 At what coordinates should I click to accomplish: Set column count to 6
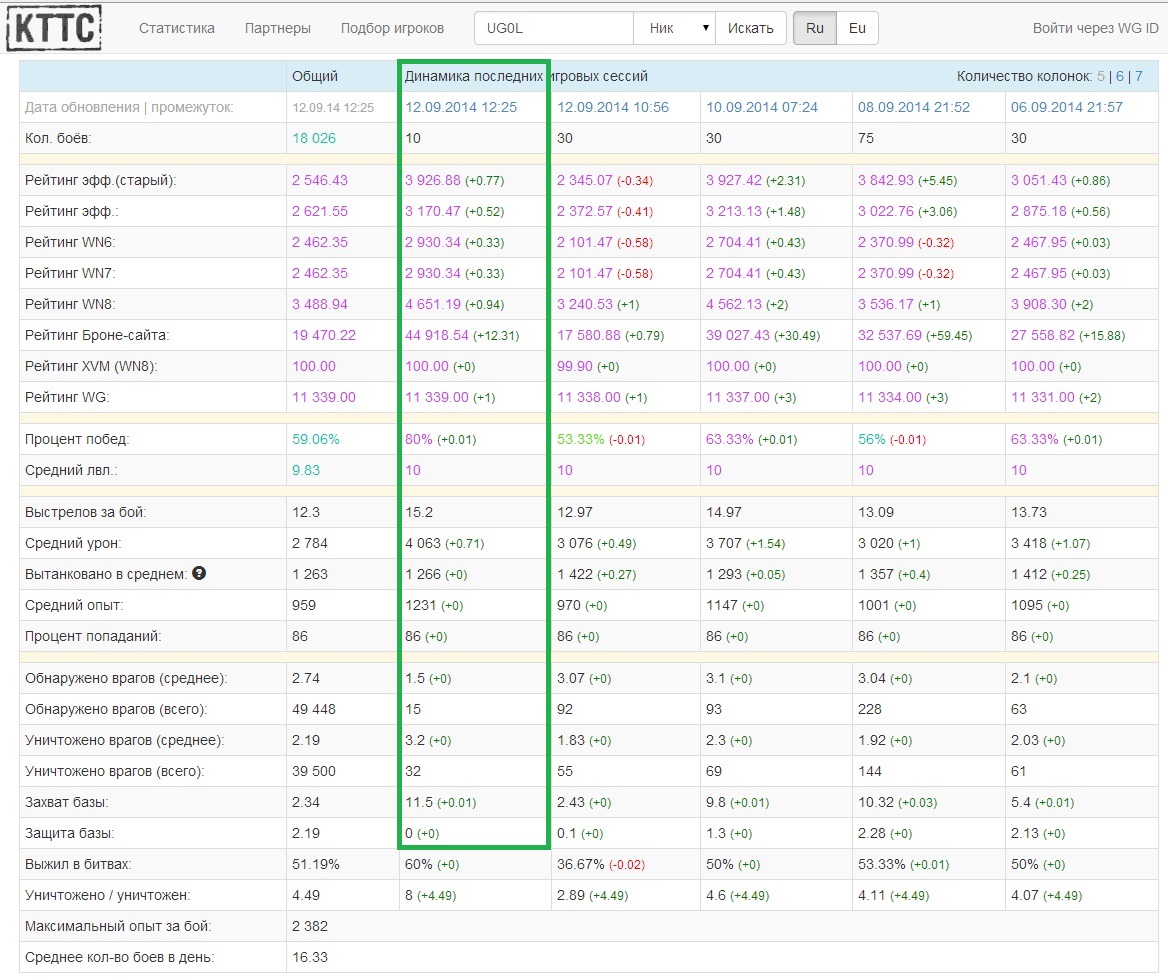(1120, 76)
